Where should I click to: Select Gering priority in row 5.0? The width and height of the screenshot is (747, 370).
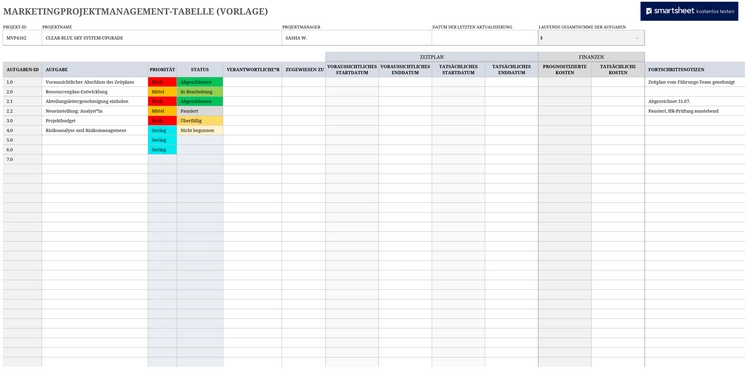pos(162,140)
